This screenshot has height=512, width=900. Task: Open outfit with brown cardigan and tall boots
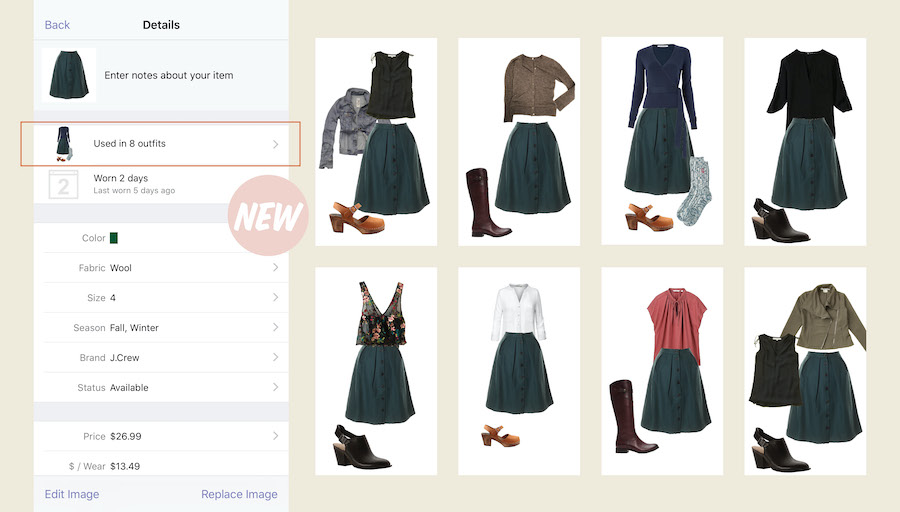point(519,142)
